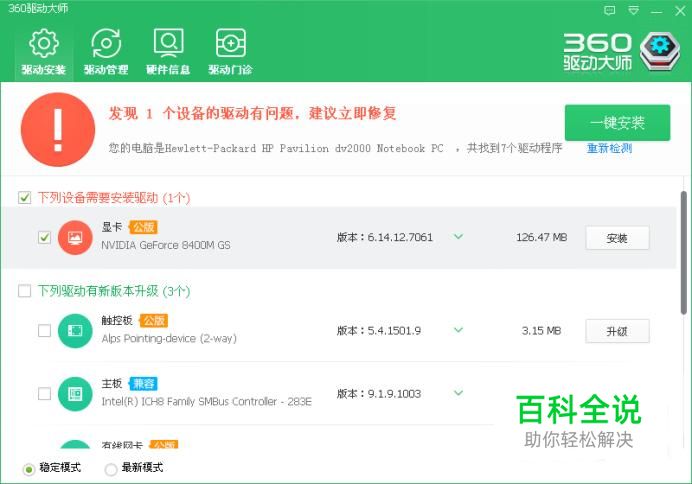Check the 主板 Intel SMBus Controller checkbox
The width and height of the screenshot is (692, 484).
click(44, 394)
